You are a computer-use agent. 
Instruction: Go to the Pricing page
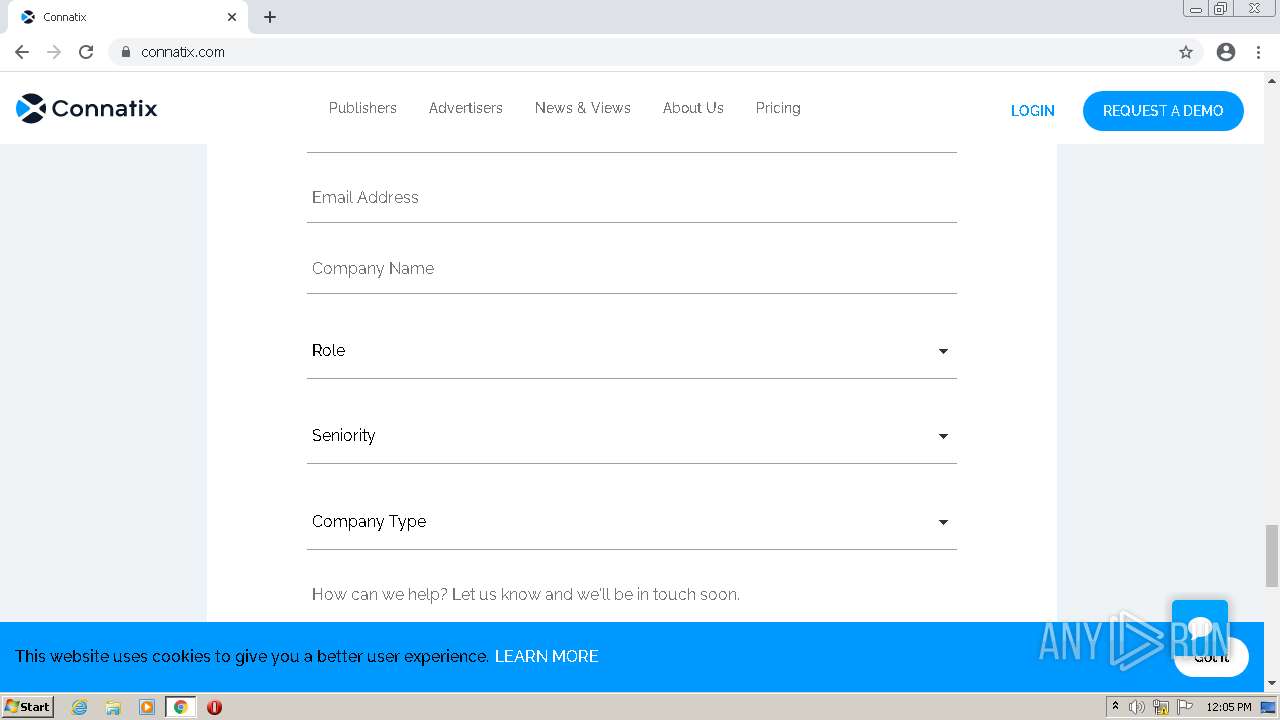tap(778, 108)
